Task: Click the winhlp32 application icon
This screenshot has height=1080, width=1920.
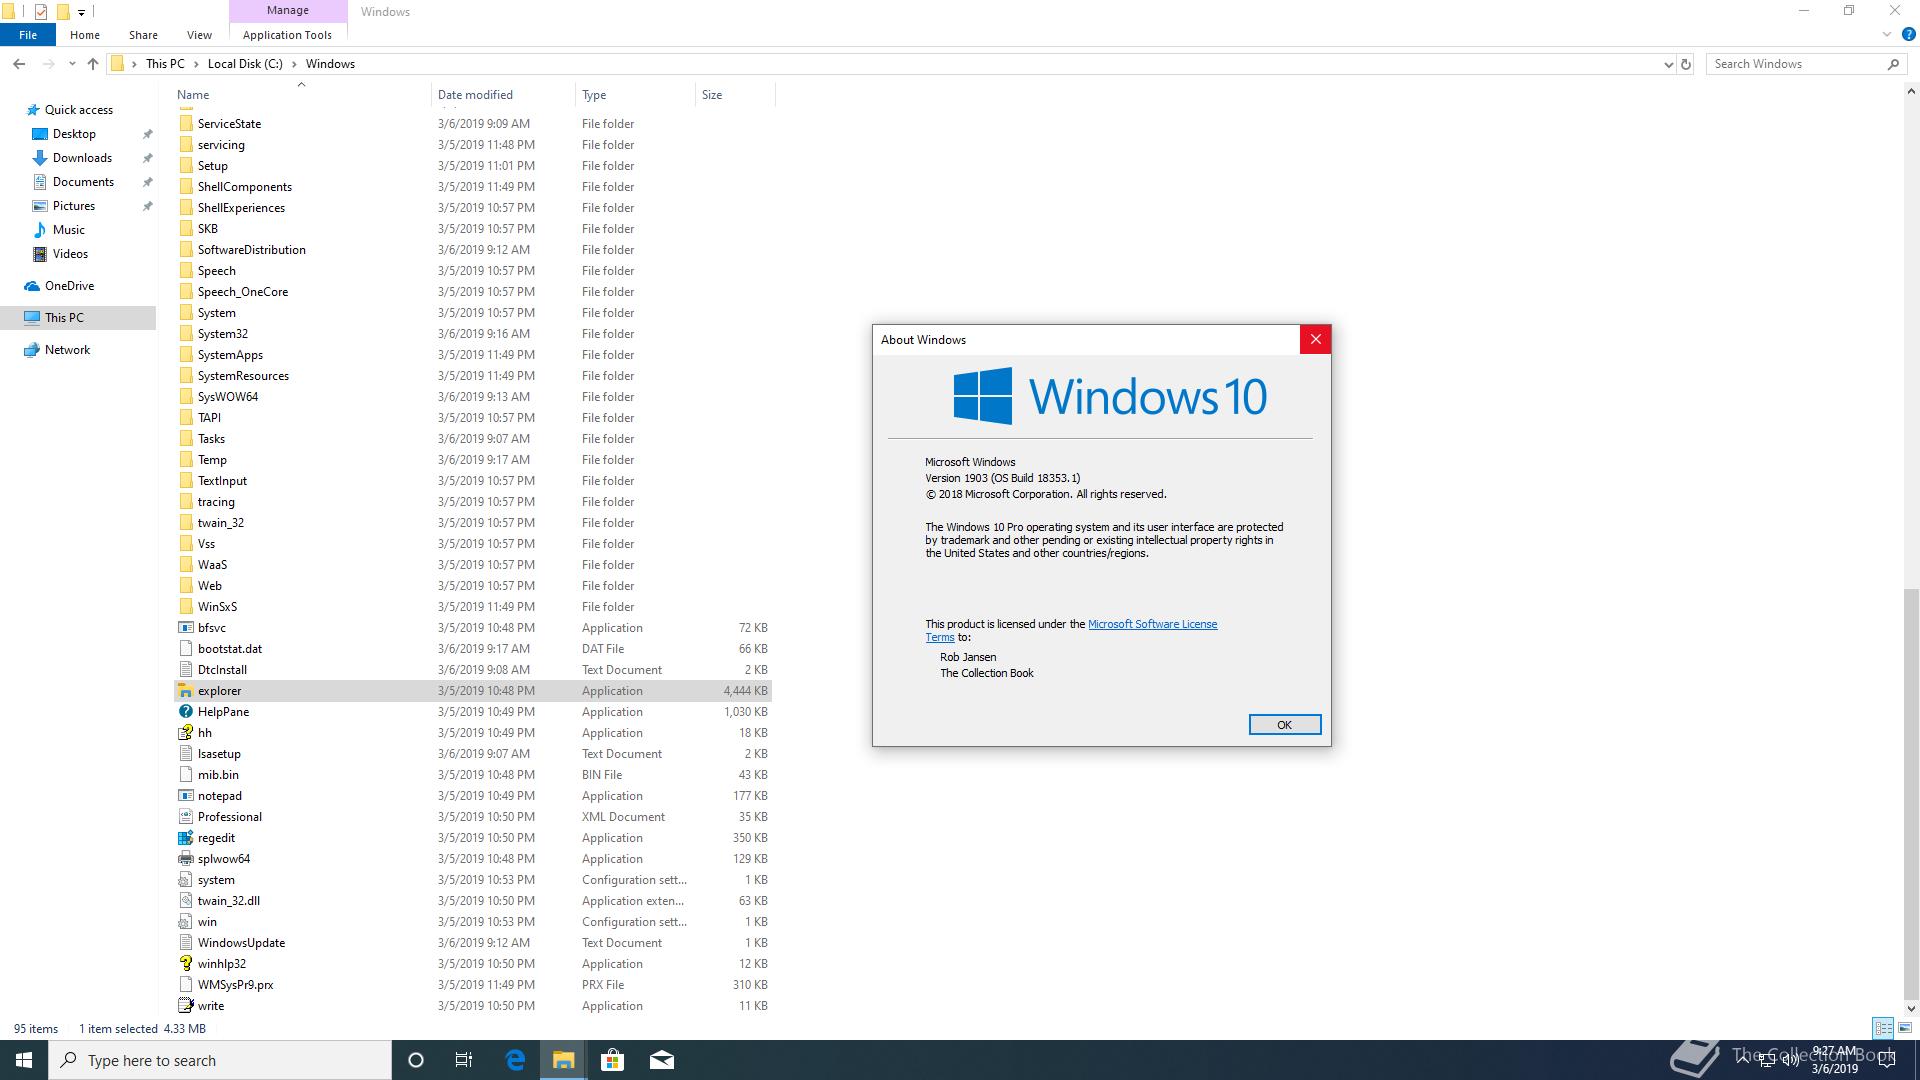Action: (185, 964)
